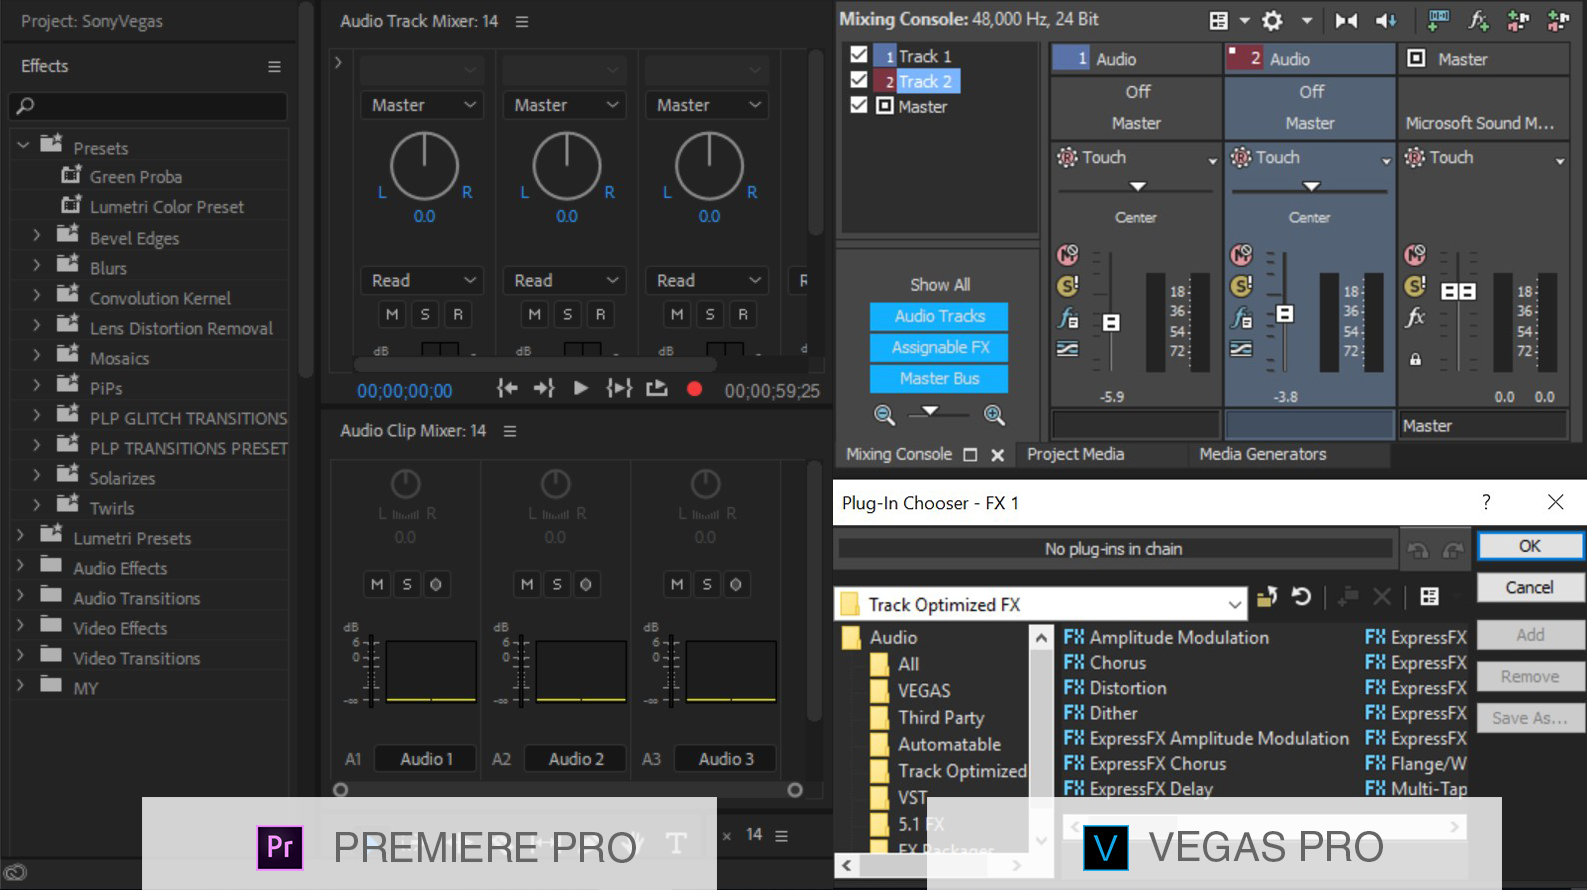
Task: Click the Plug-In Chooser Refresh icon
Action: pos(1301,597)
